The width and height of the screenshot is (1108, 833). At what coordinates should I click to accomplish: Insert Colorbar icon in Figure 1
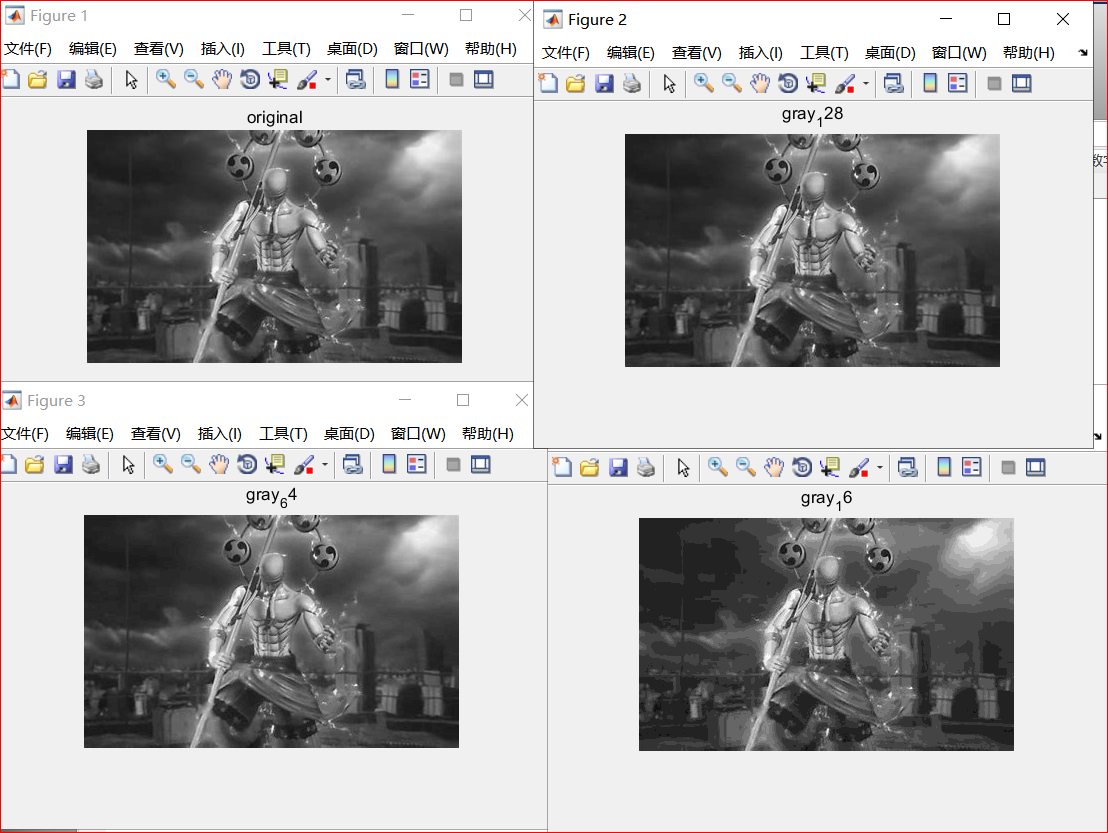pyautogui.click(x=392, y=80)
